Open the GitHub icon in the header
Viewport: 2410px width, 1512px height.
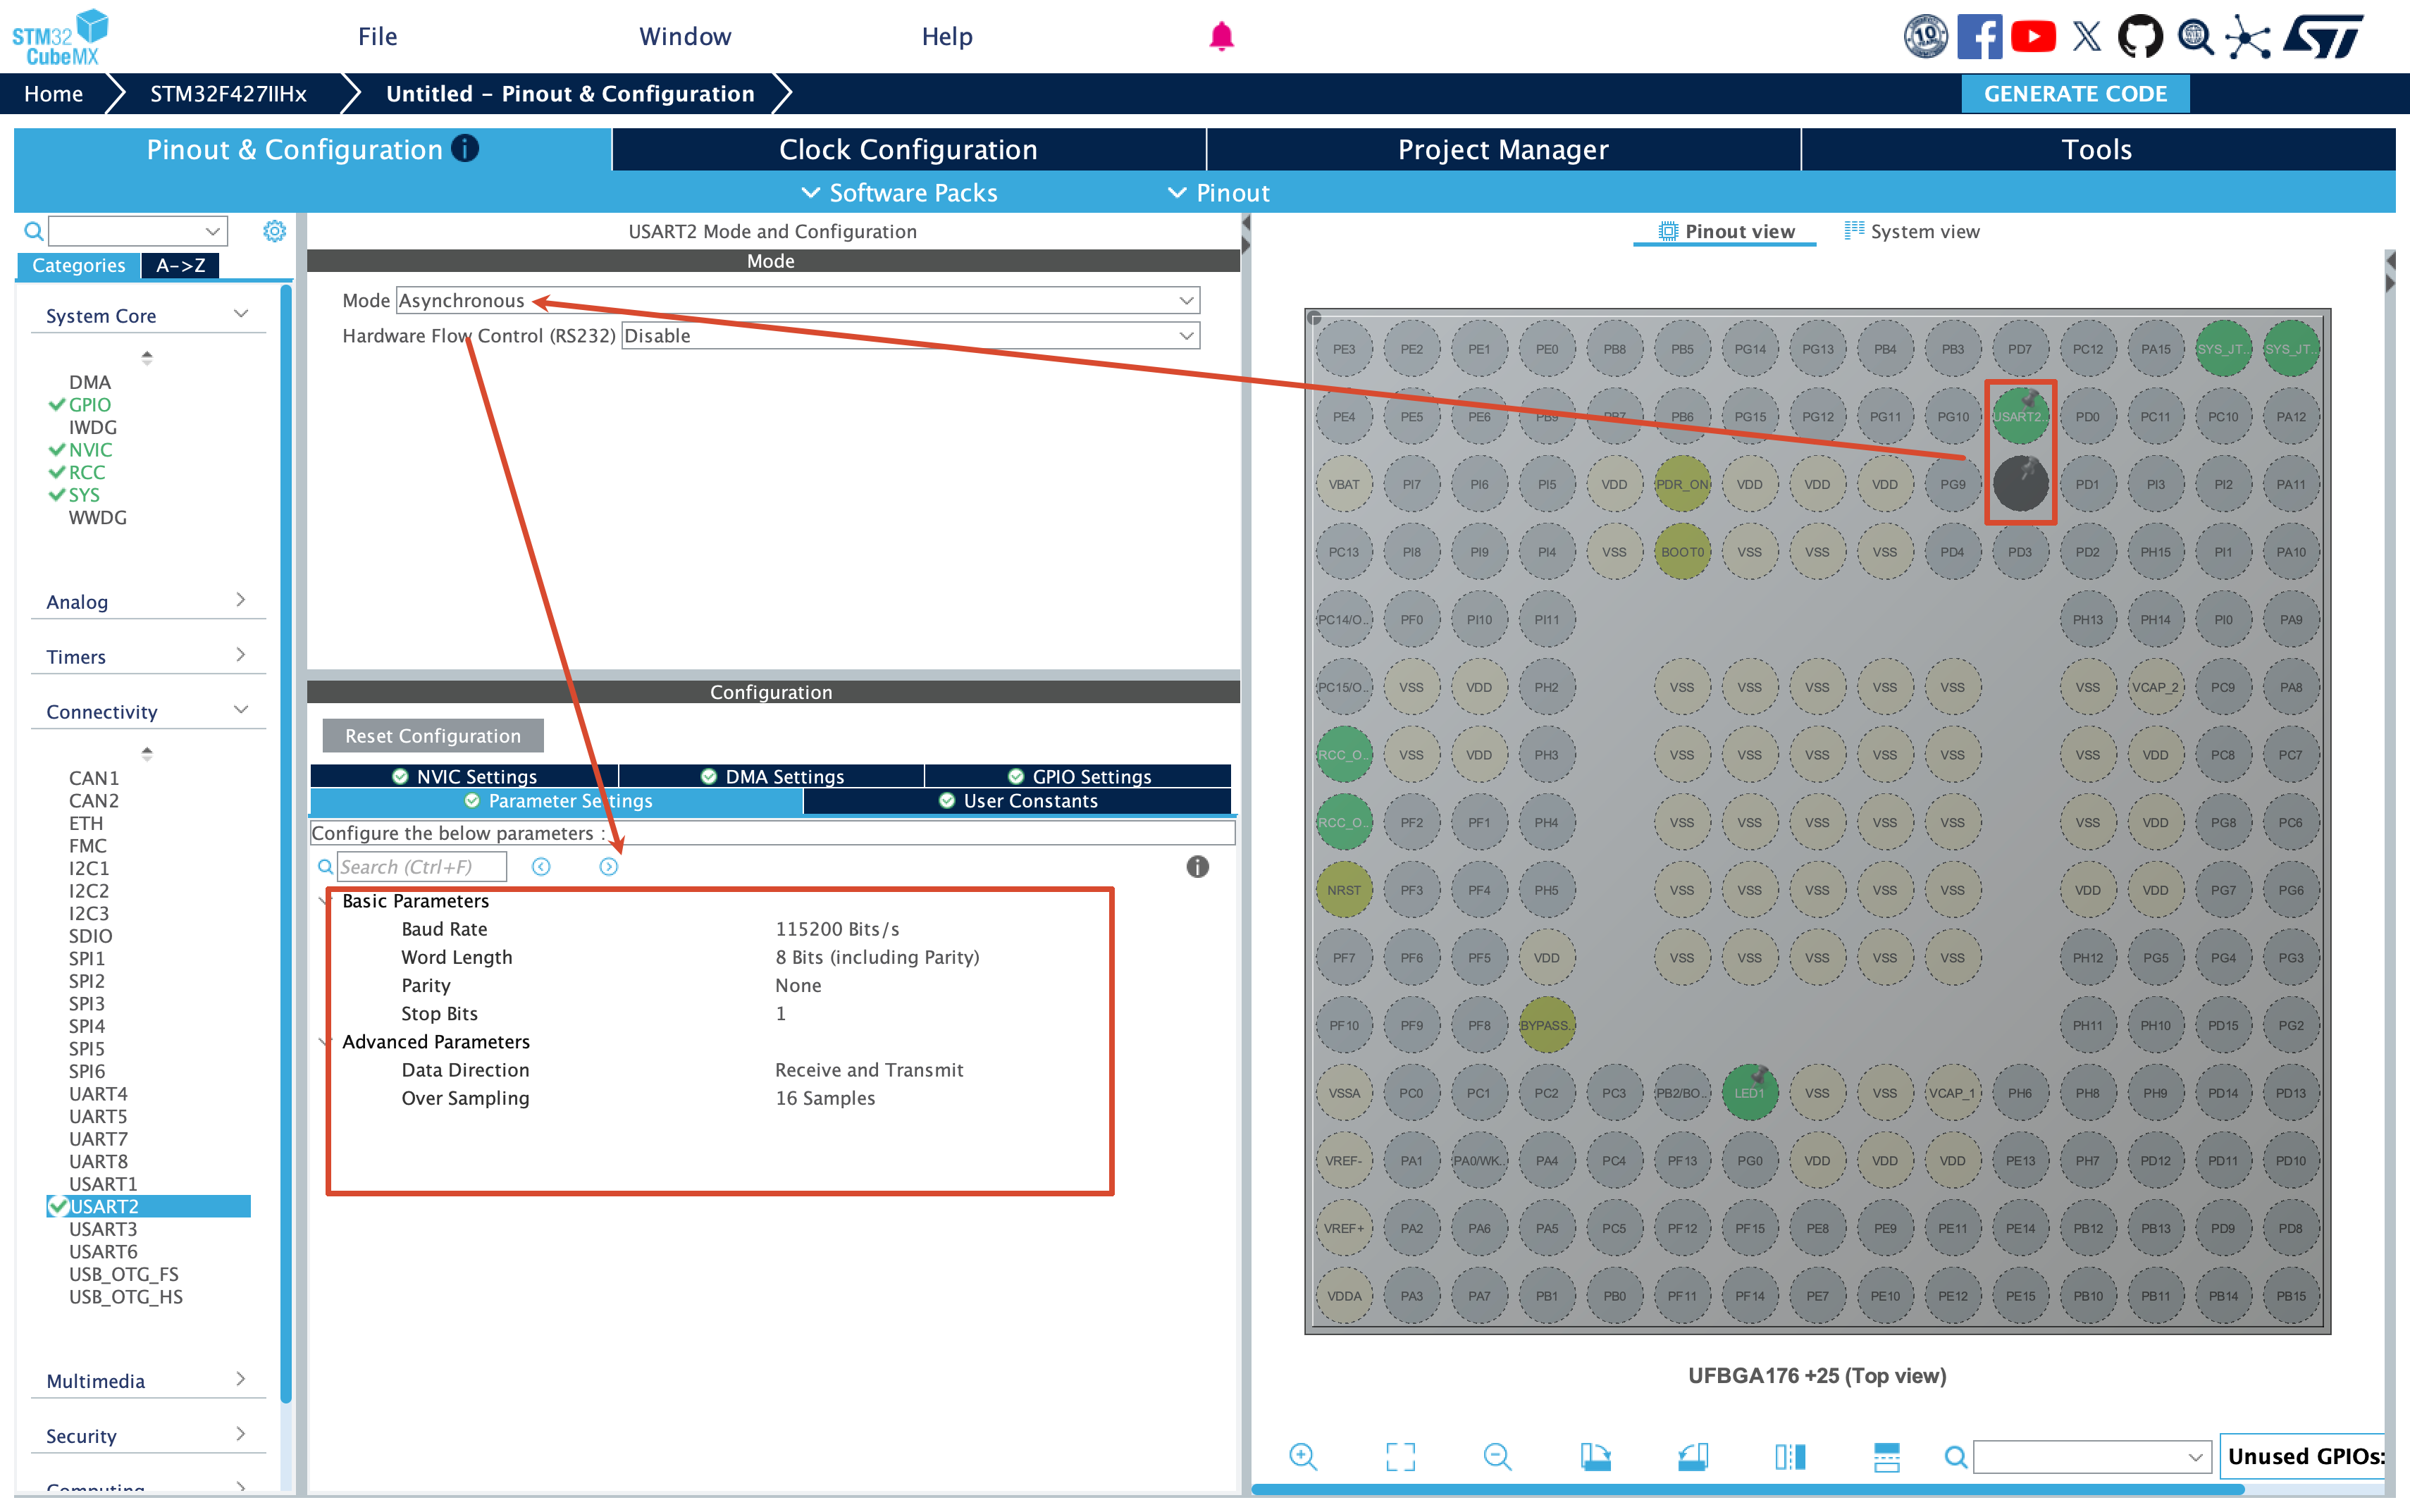point(2140,37)
